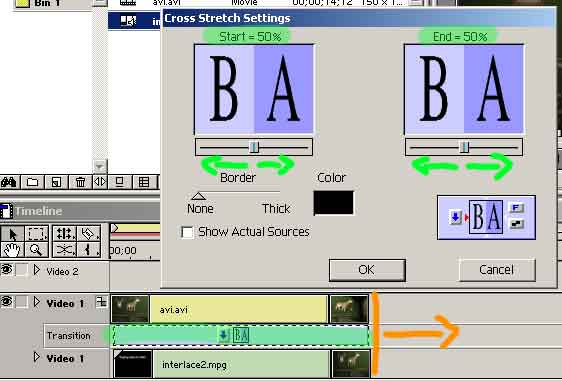This screenshot has width=562, height=381.
Task: Hide Video 2 track eye icon
Action: [x=6, y=269]
